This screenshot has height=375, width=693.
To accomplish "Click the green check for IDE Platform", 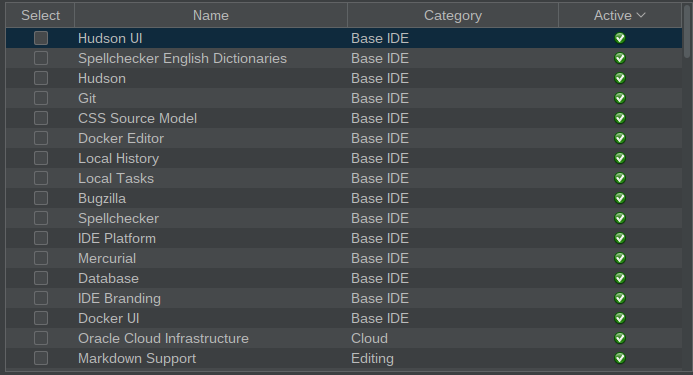I will pos(620,238).
